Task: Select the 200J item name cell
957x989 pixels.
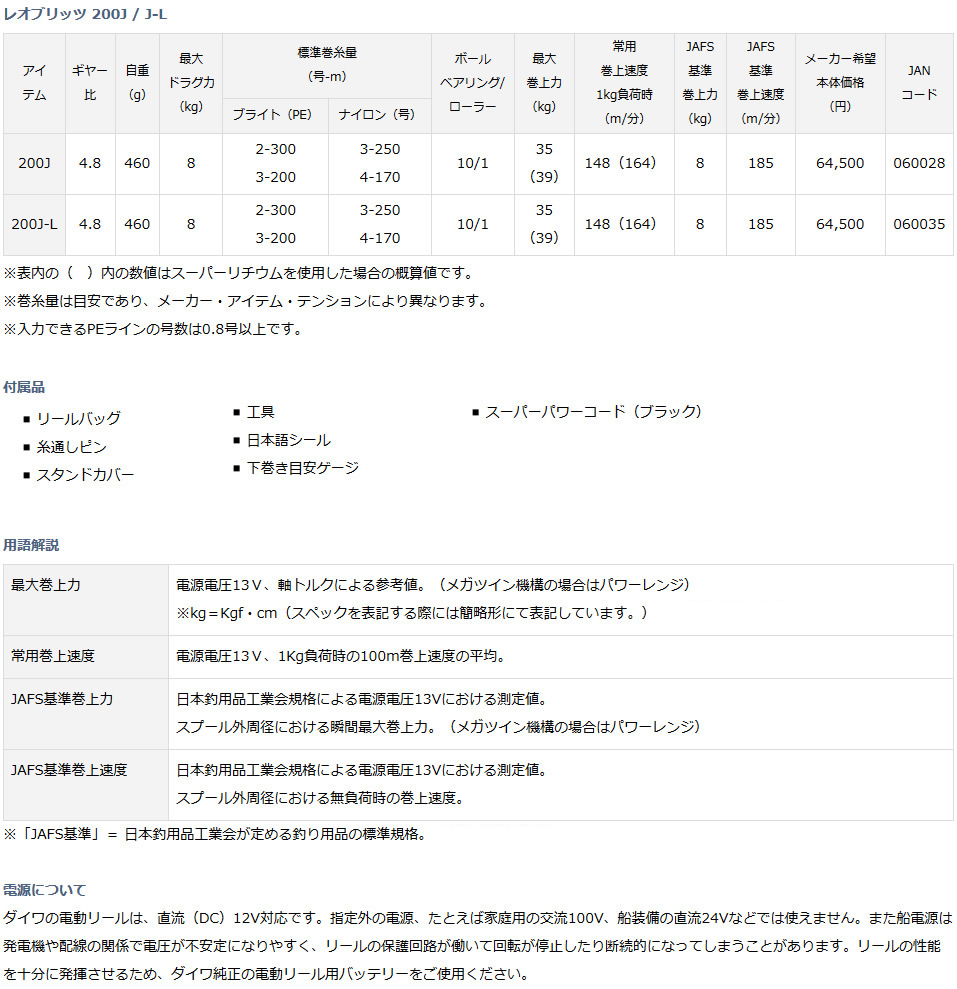Action: tap(34, 163)
